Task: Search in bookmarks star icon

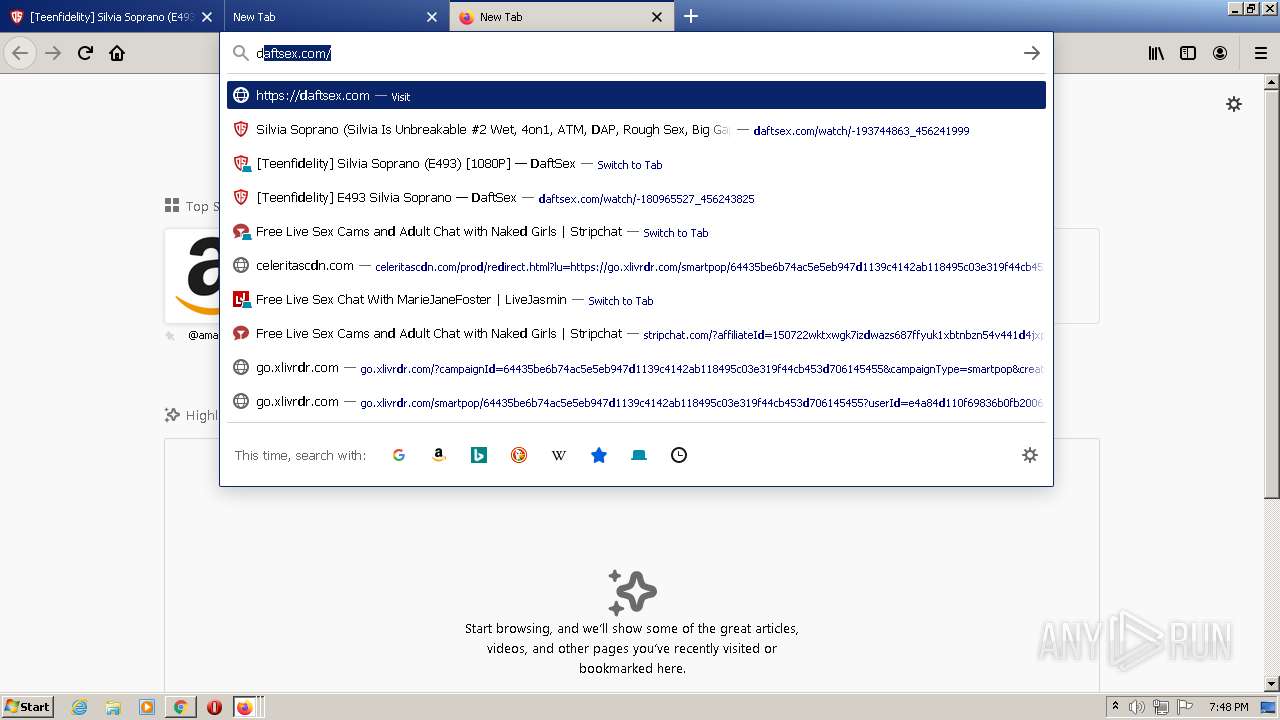Action: point(599,455)
